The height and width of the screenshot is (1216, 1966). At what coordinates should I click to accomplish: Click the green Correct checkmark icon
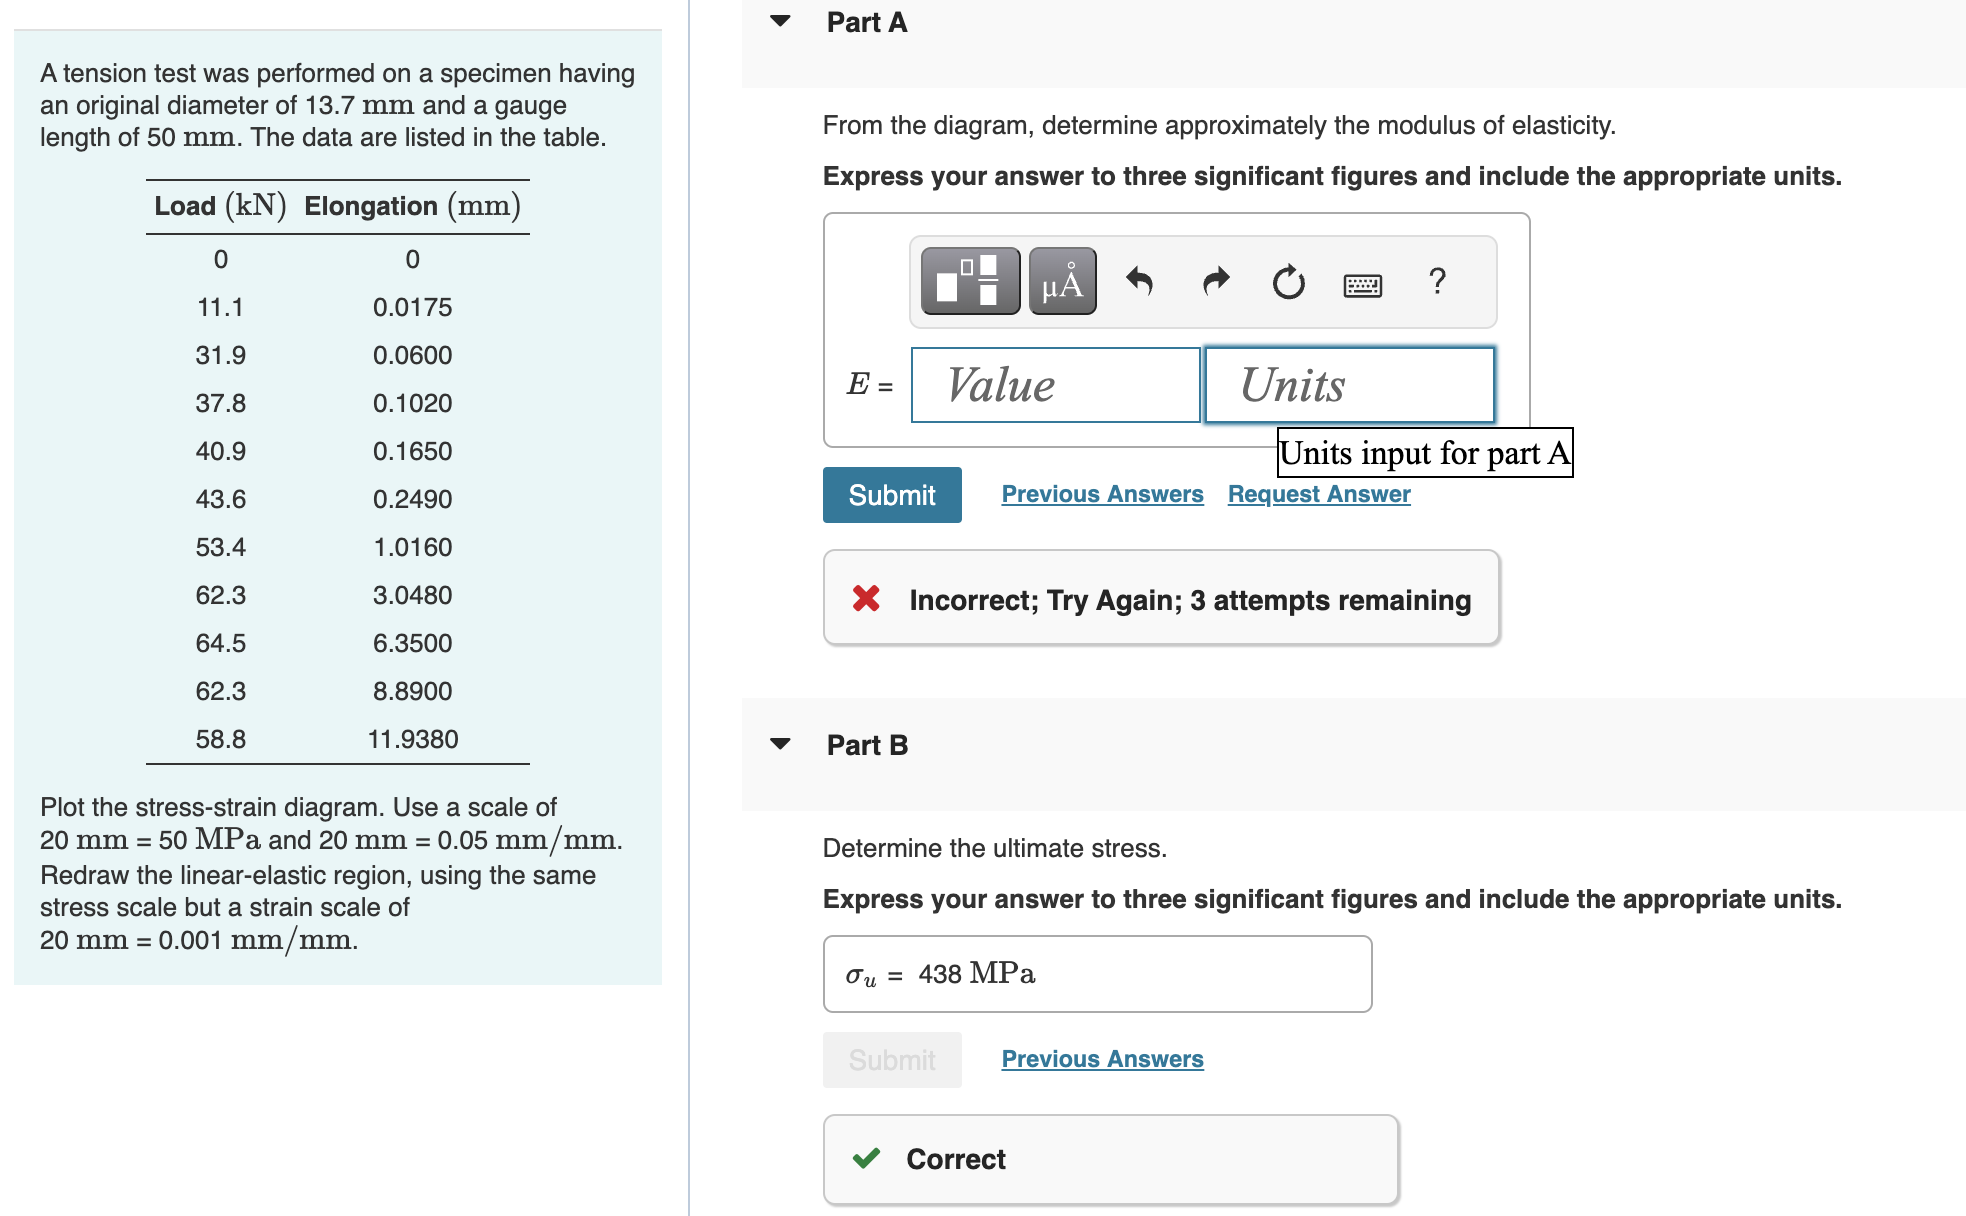[x=866, y=1159]
